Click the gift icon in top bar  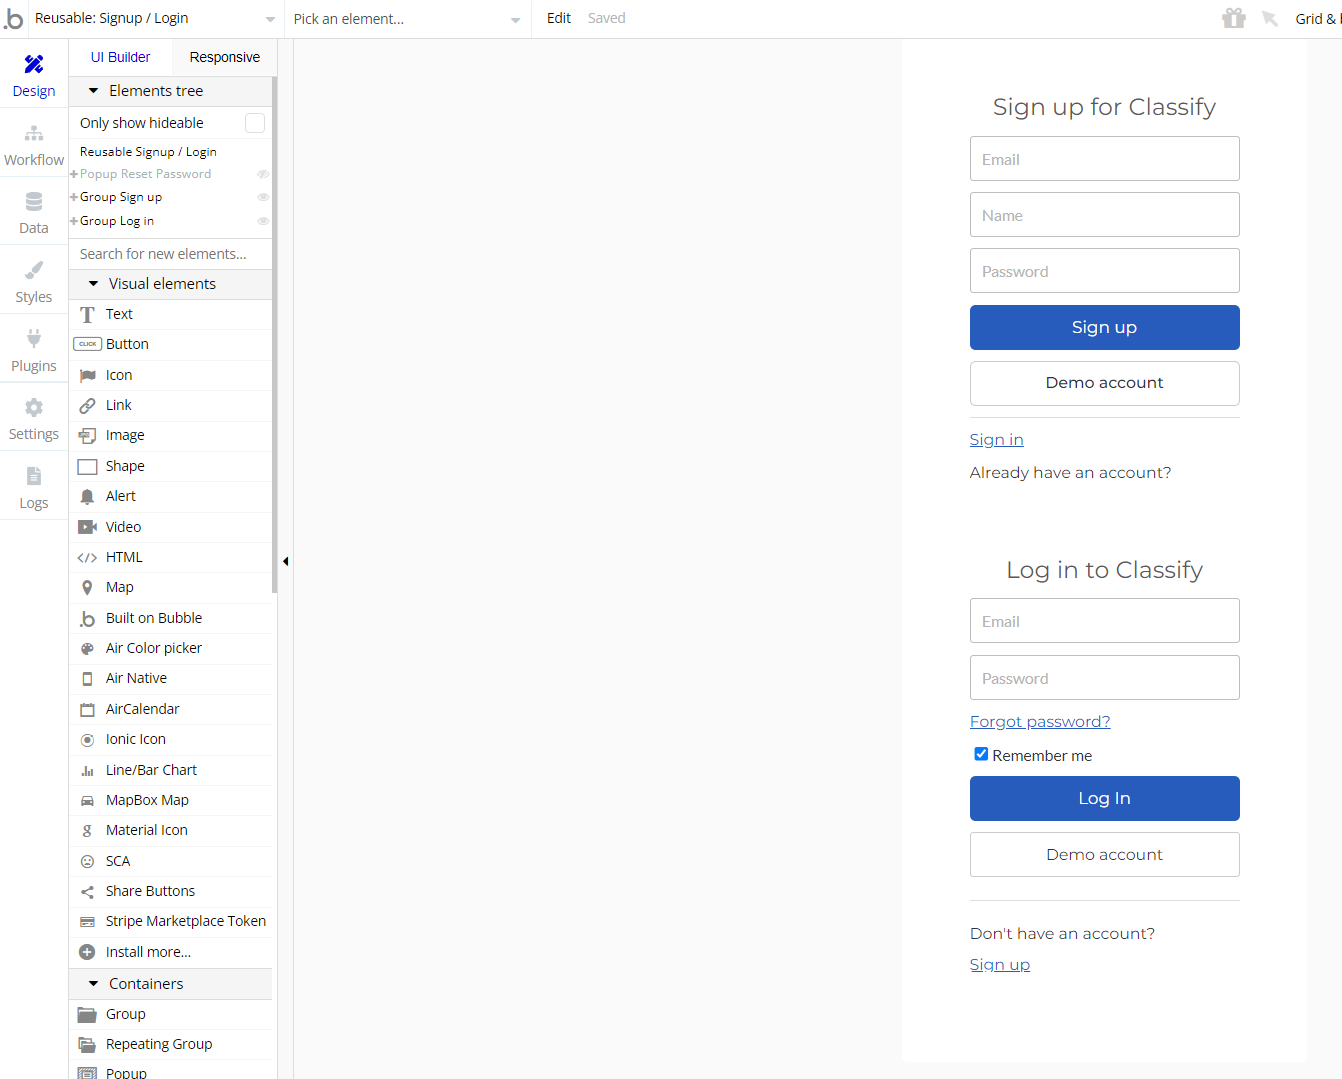click(1233, 18)
